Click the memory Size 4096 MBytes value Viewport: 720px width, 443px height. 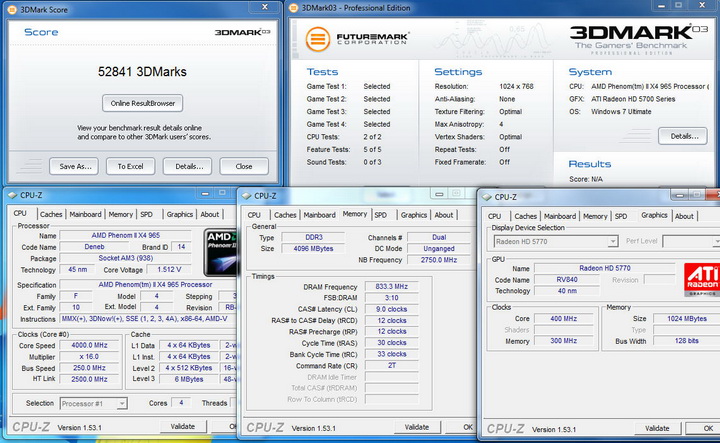tap(314, 248)
